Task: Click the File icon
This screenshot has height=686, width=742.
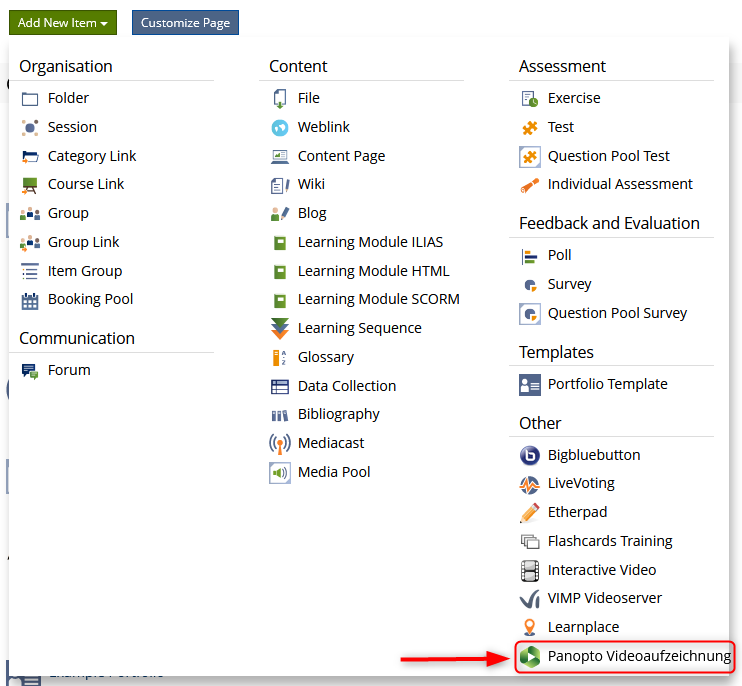Action: point(280,98)
